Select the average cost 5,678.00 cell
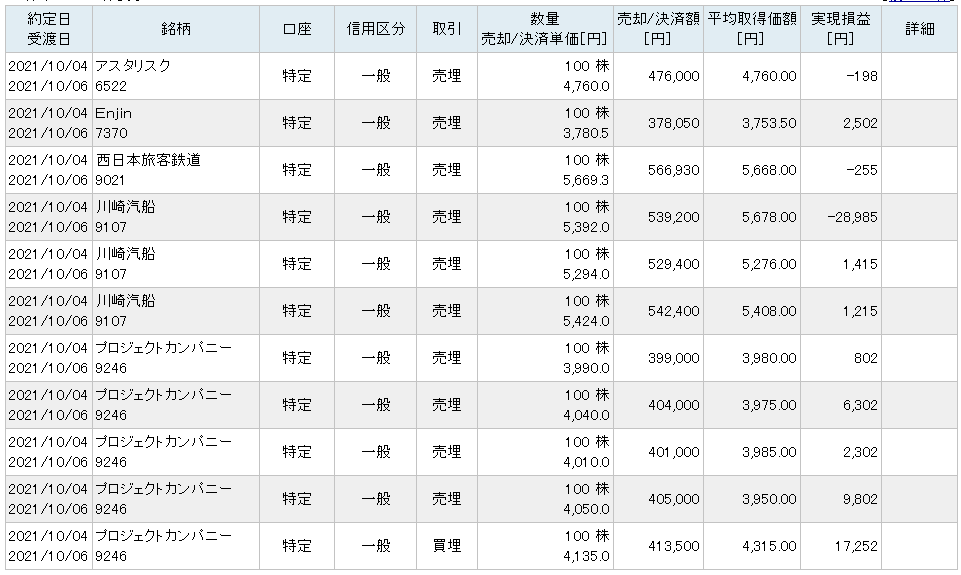 (769, 217)
